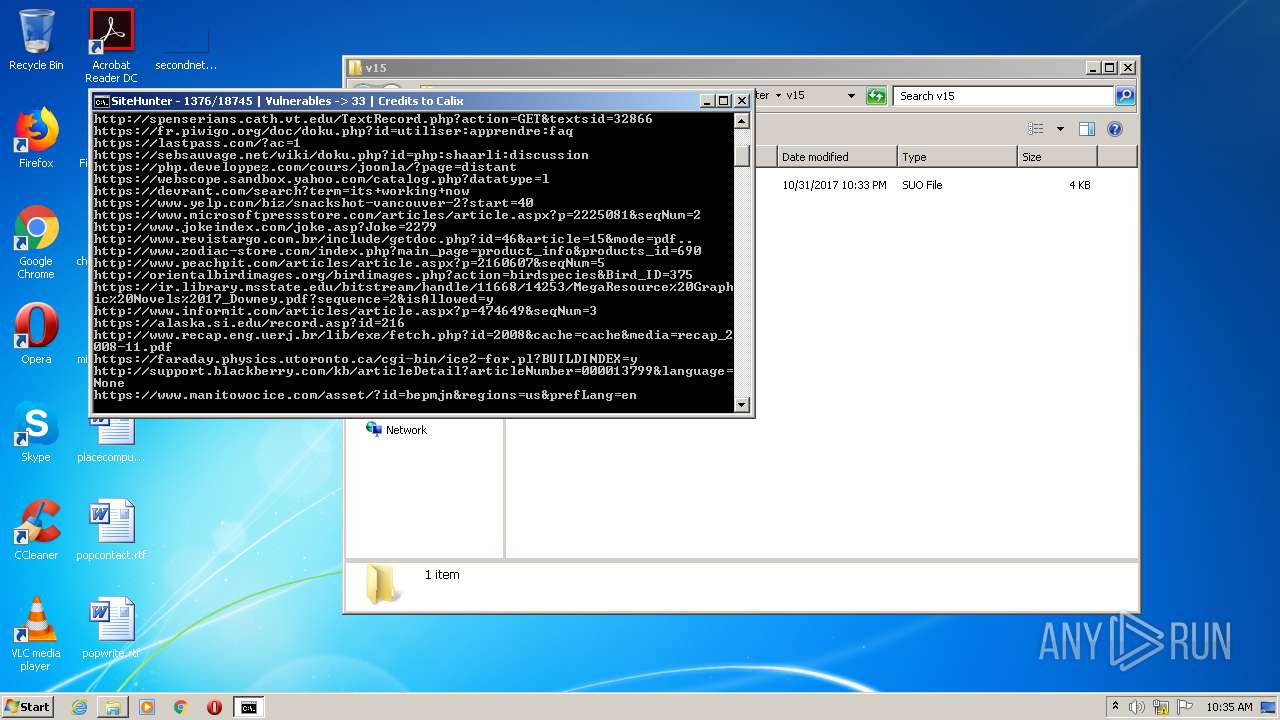Open the network tray icon
1280x720 pixels.
1161,707
